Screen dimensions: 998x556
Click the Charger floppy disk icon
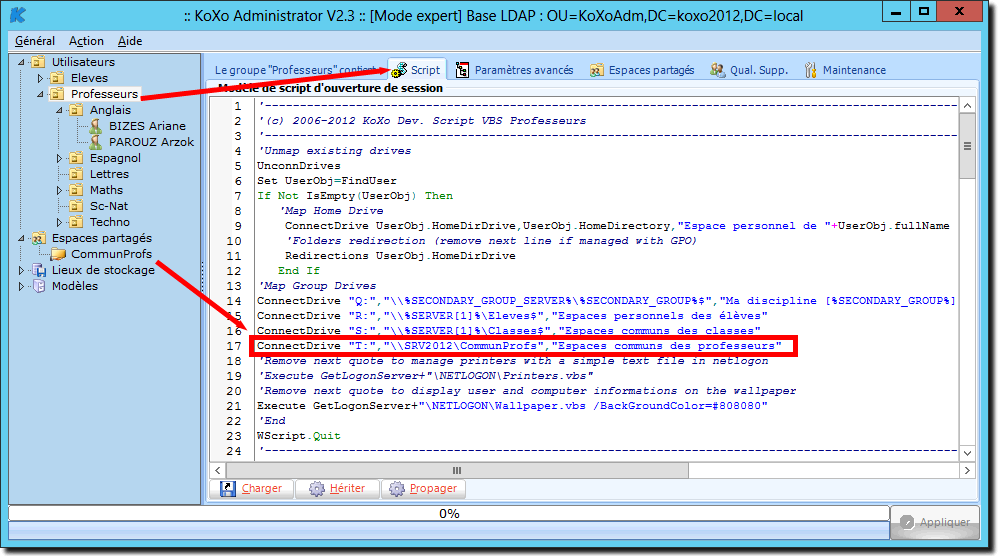[x=228, y=488]
